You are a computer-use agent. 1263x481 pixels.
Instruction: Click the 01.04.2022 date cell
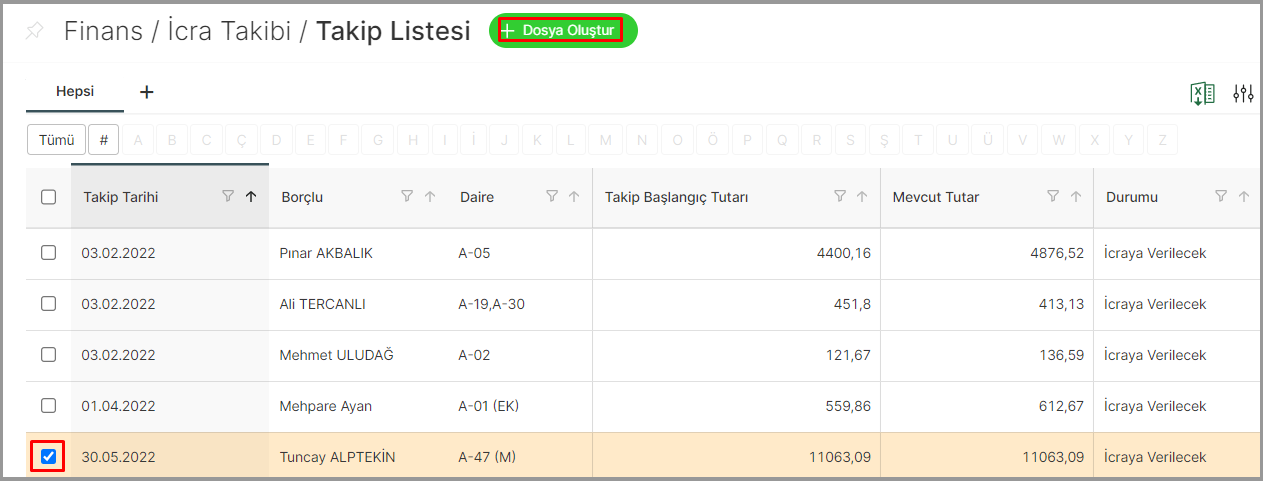tap(119, 406)
